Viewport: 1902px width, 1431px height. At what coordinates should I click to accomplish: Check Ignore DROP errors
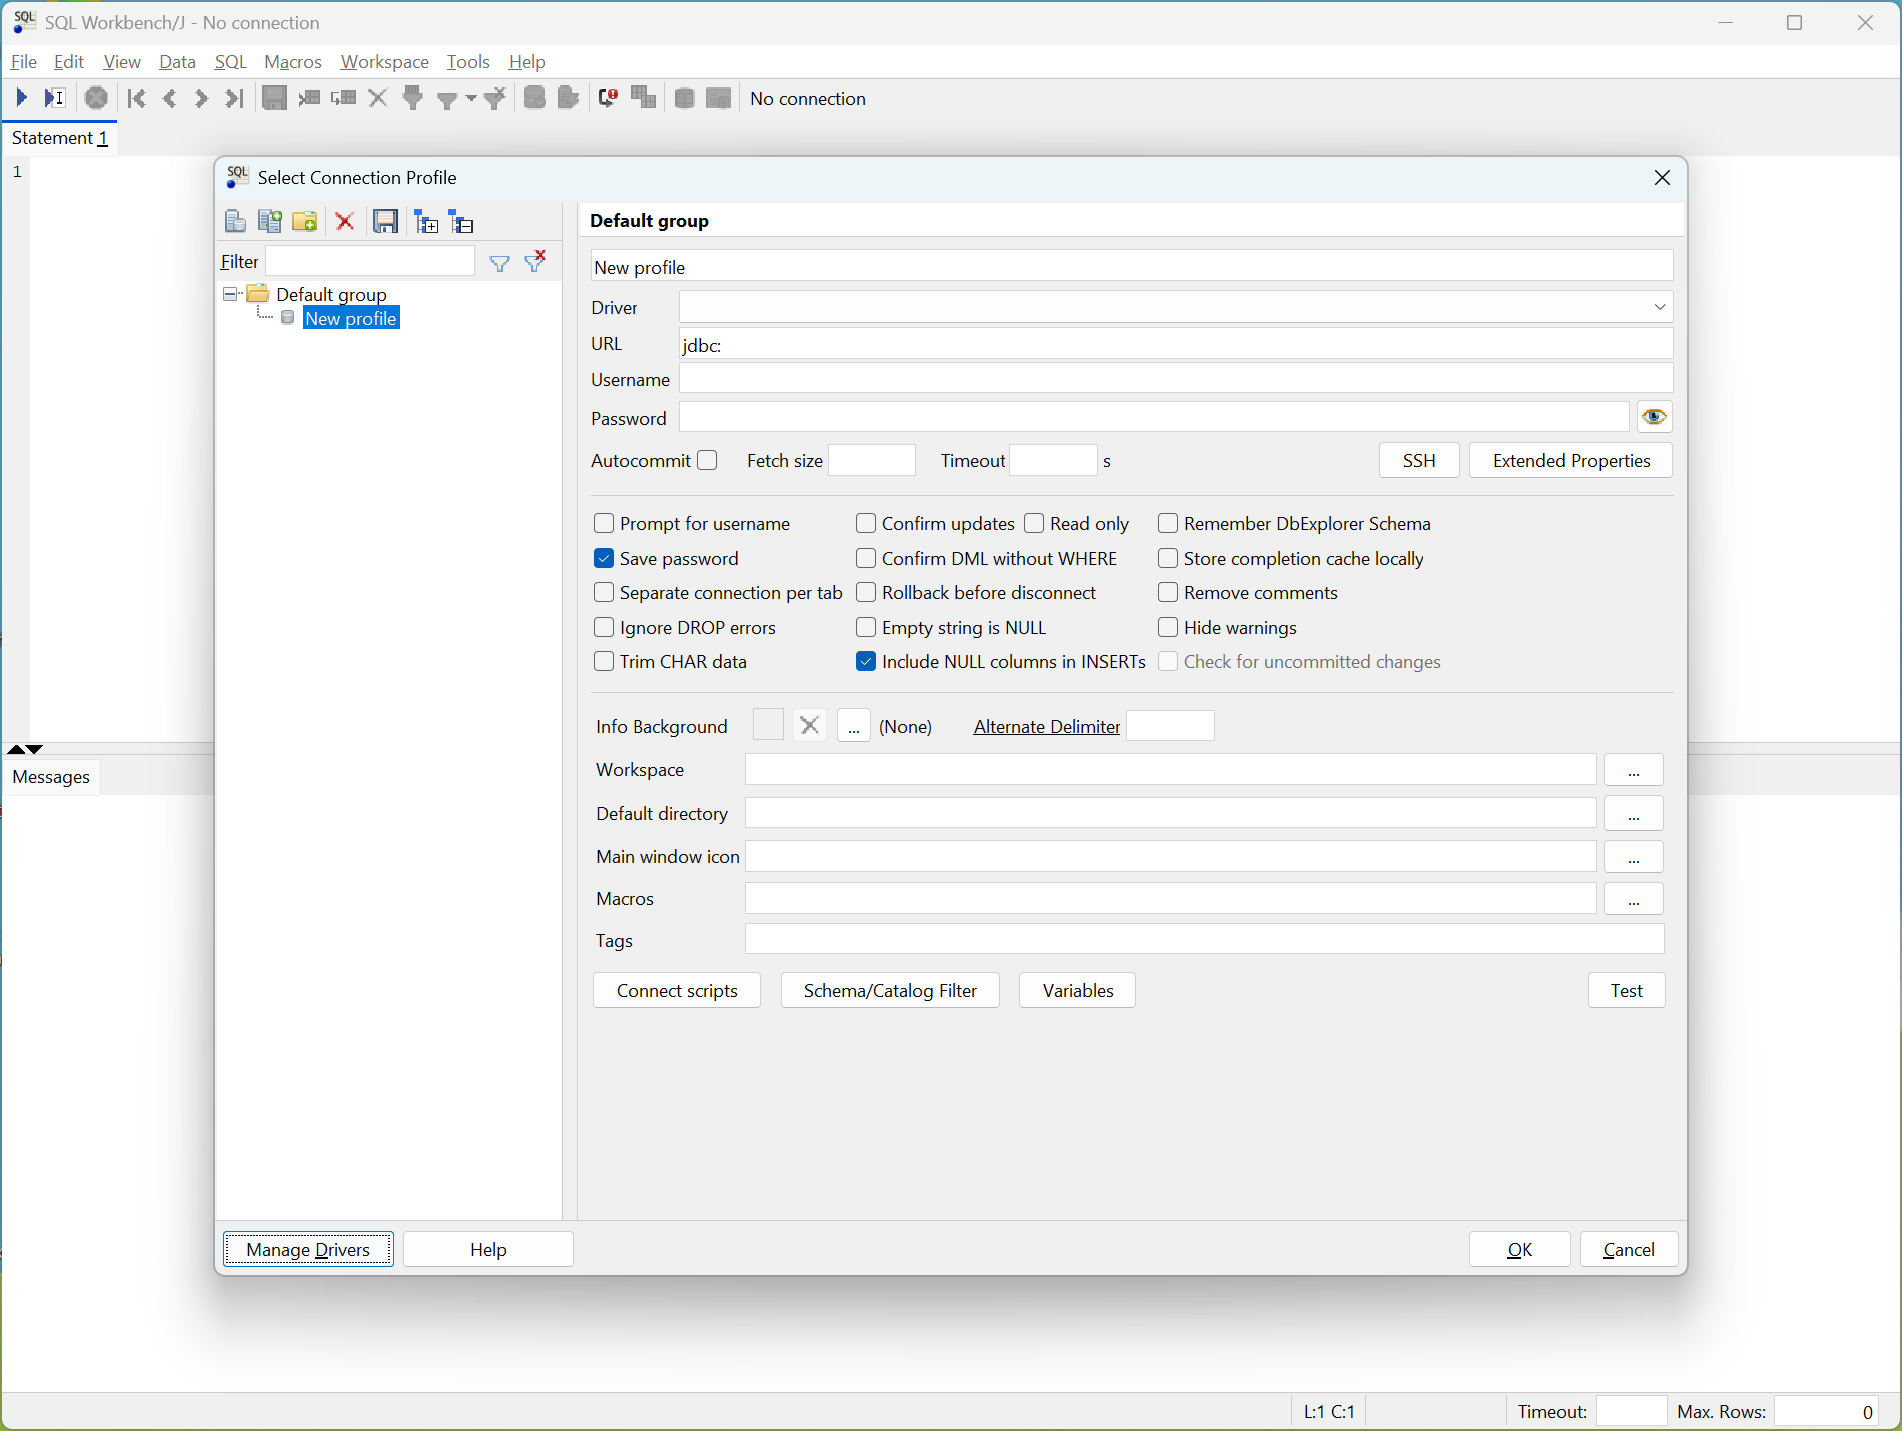point(604,627)
